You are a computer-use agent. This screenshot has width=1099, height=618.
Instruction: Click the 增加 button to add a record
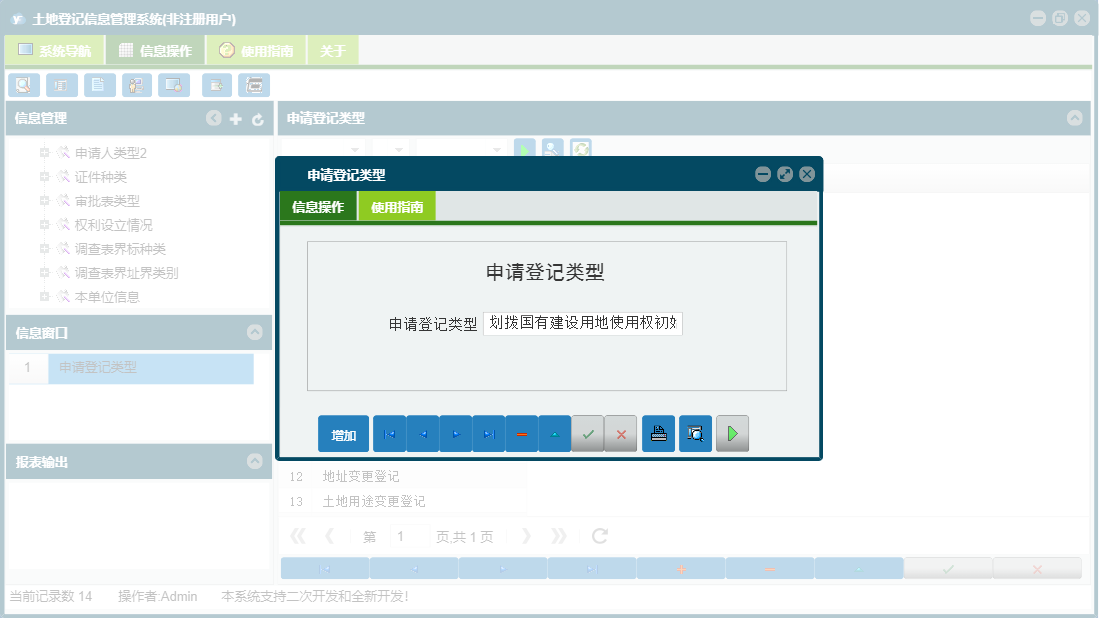(343, 433)
